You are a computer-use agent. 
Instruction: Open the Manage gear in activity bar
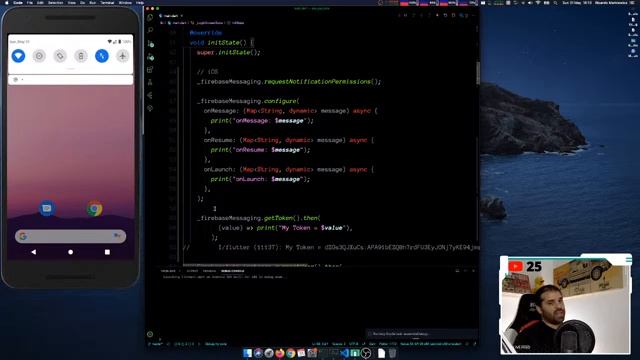(x=150, y=334)
